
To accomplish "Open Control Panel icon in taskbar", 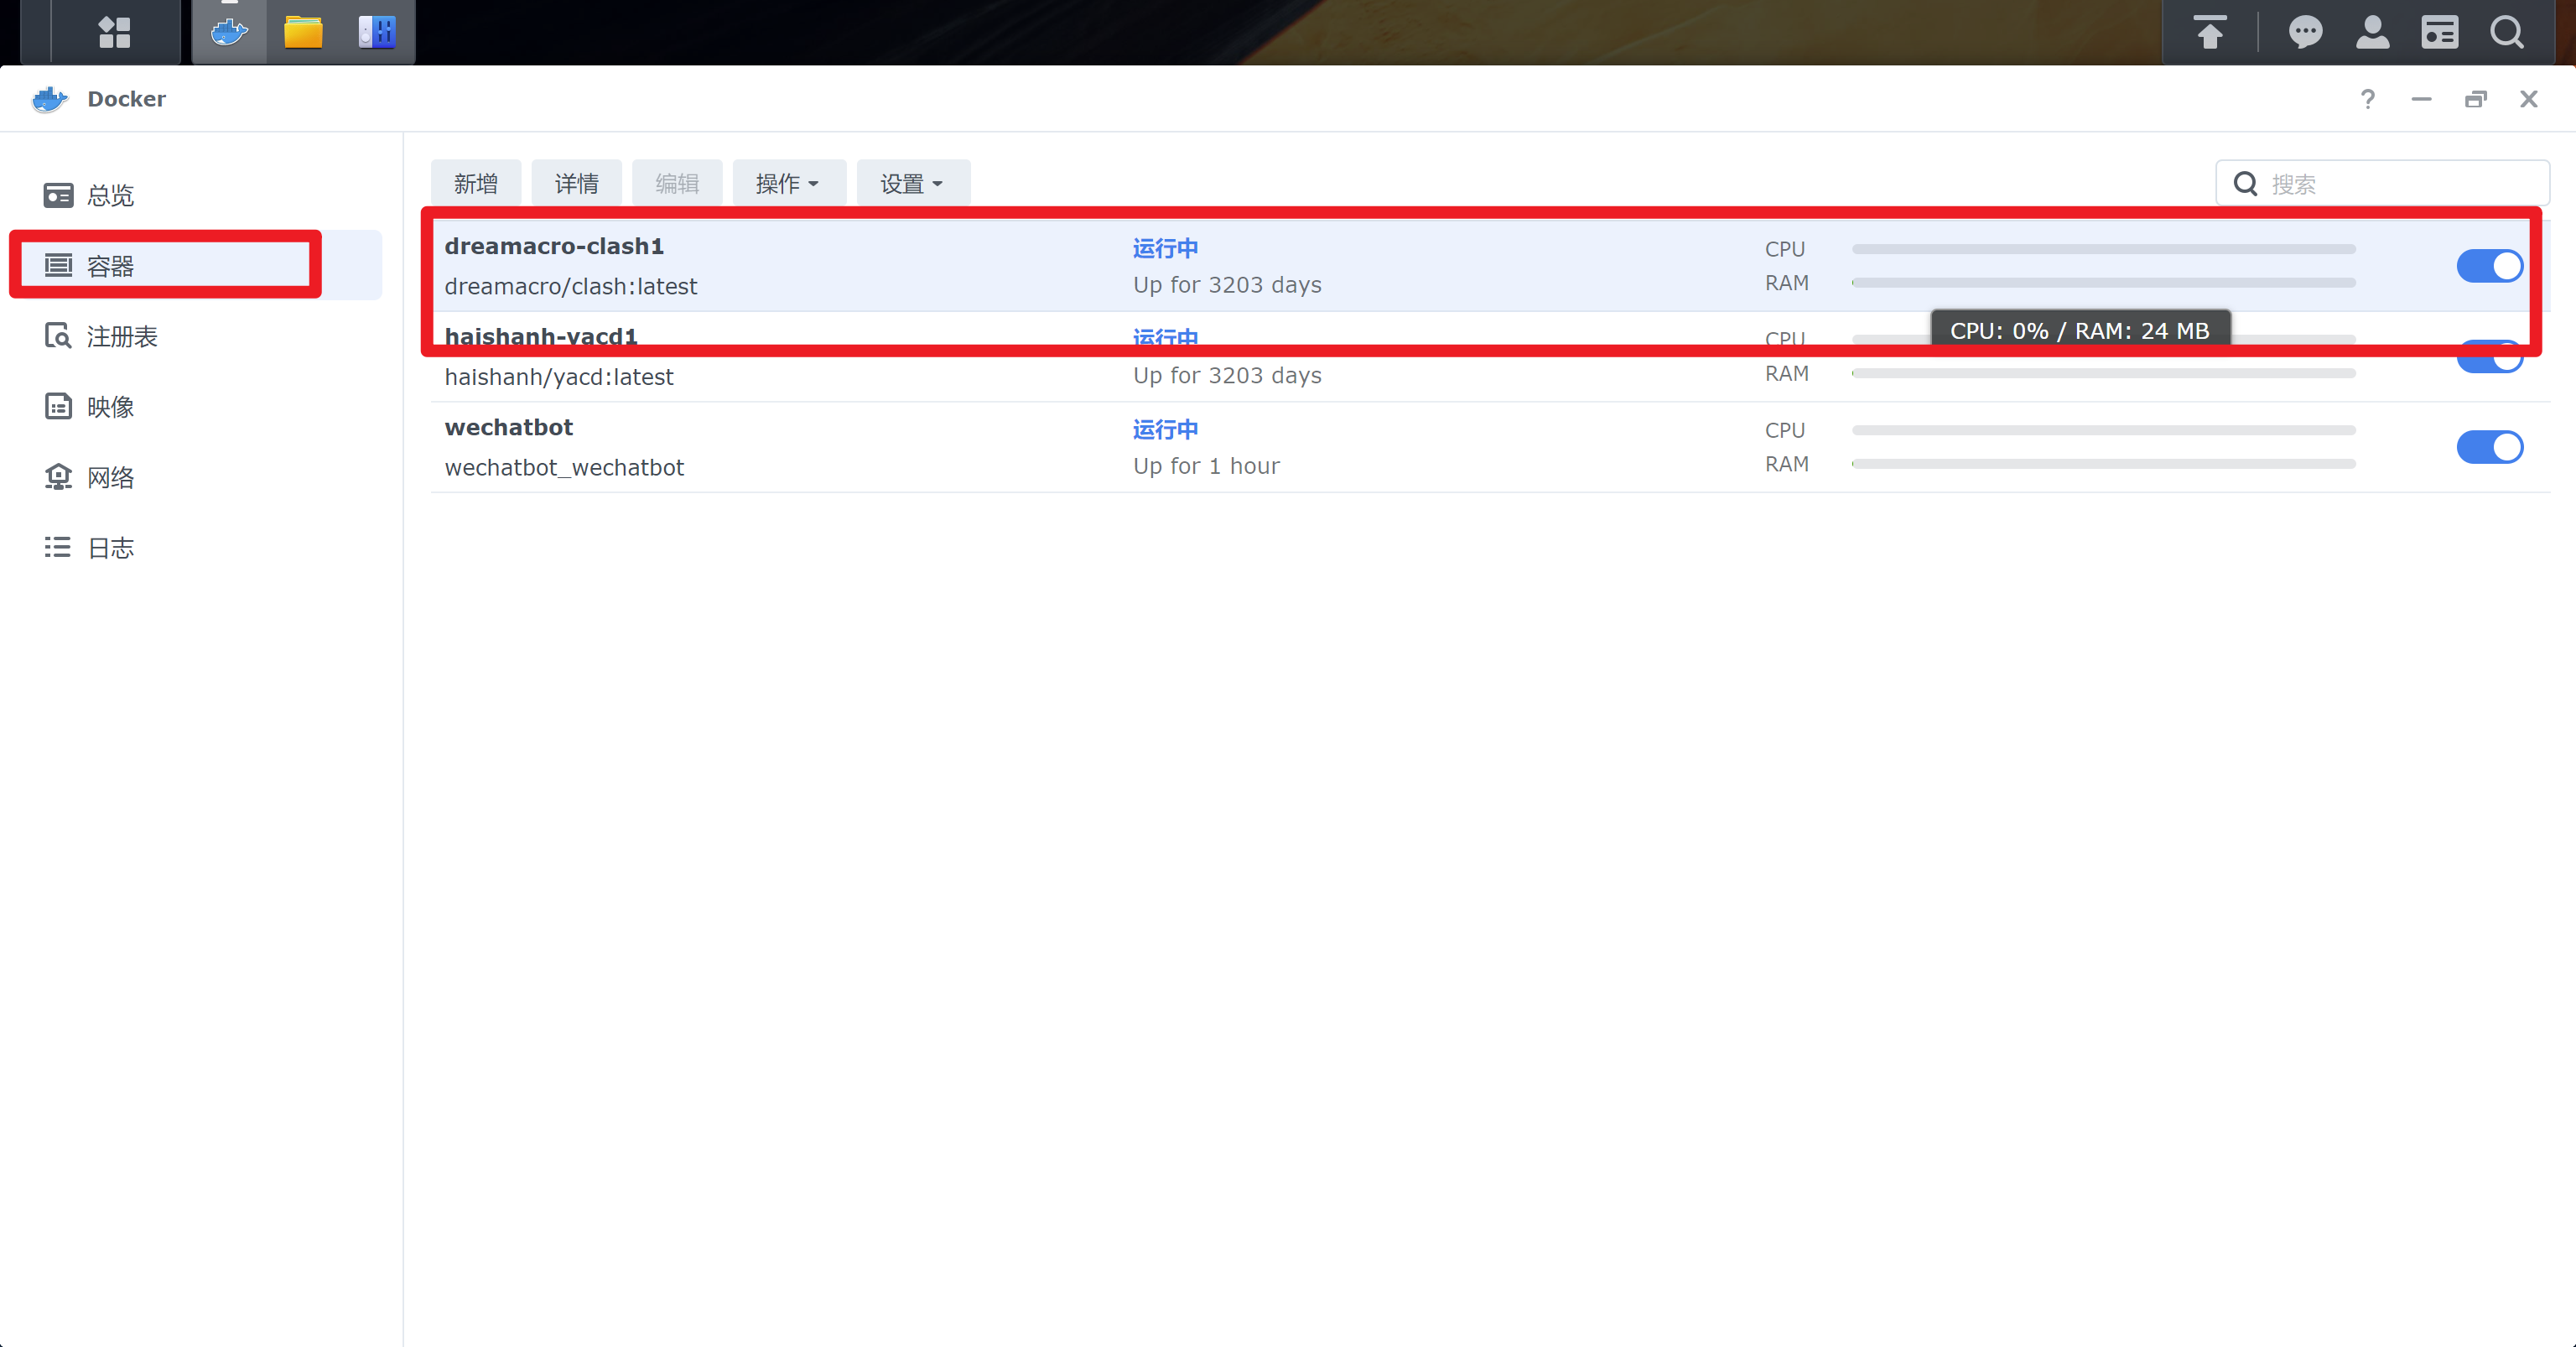I will pos(377,32).
